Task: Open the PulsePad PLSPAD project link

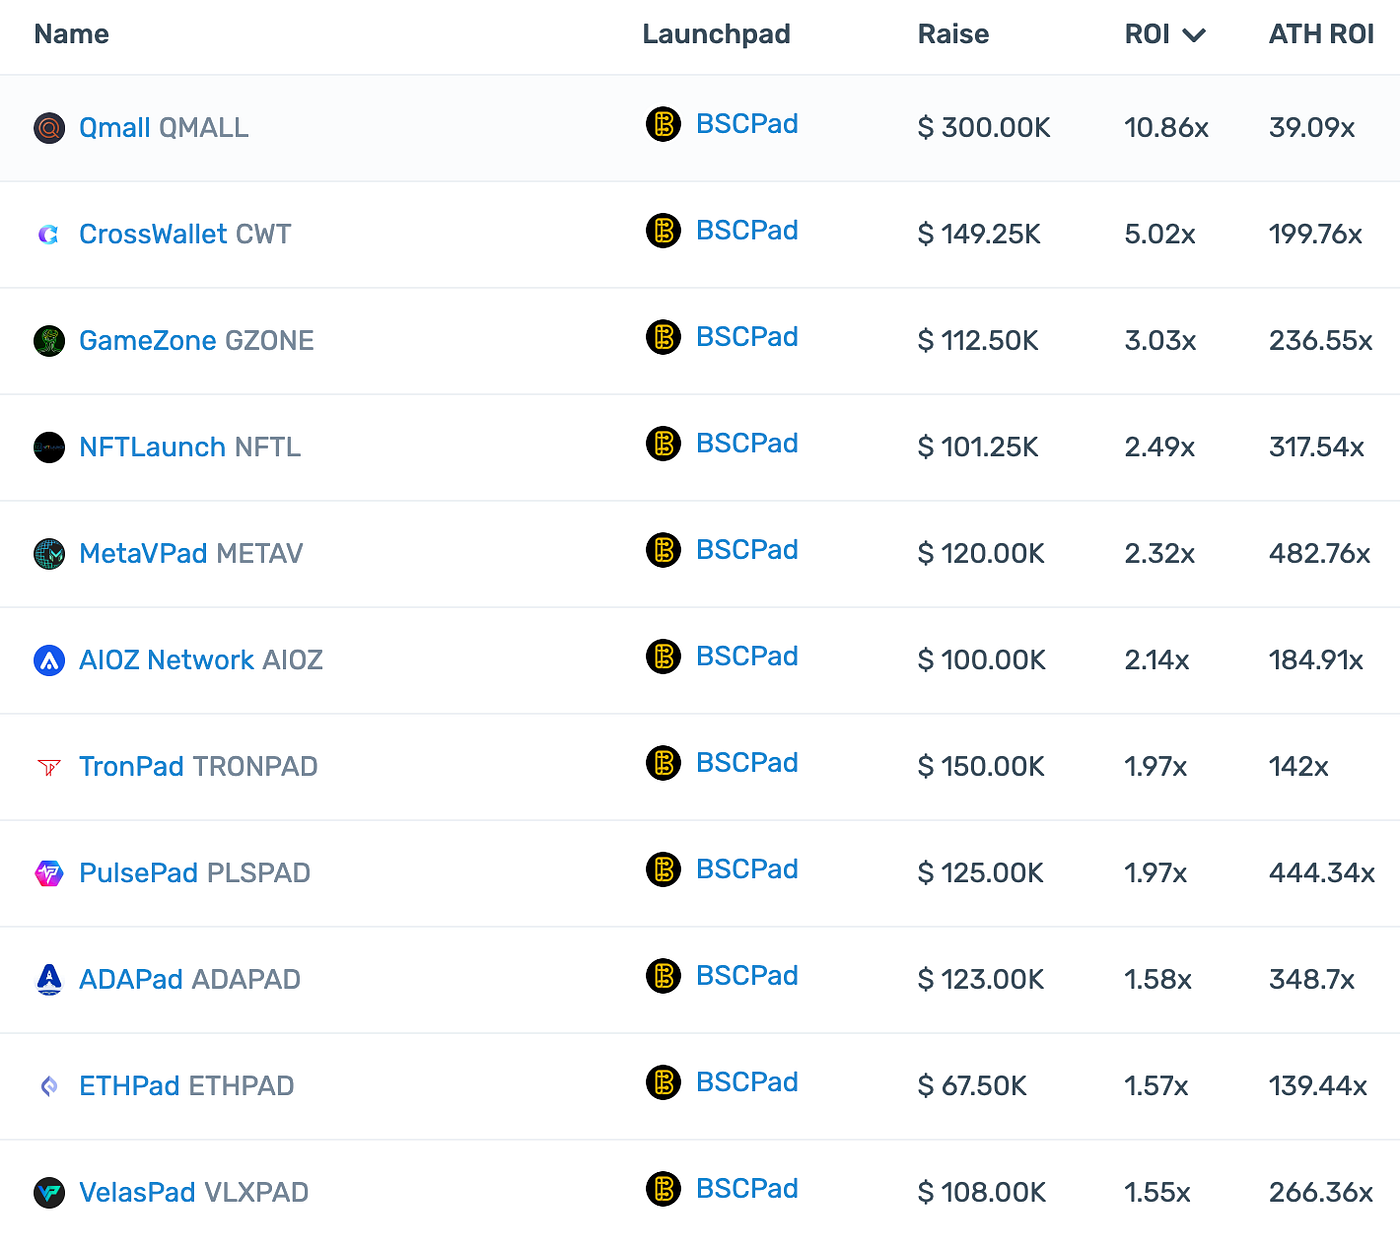Action: coord(195,873)
